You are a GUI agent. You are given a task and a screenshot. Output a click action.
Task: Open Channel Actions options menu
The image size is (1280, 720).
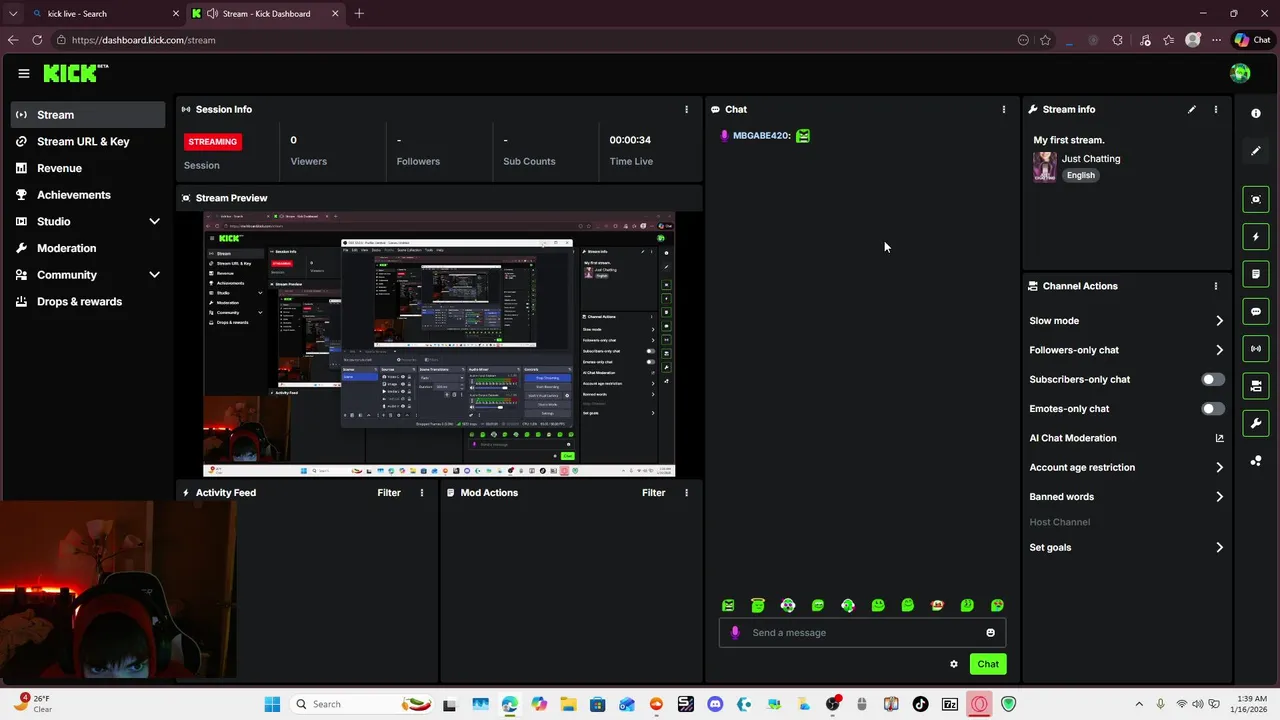1216,286
